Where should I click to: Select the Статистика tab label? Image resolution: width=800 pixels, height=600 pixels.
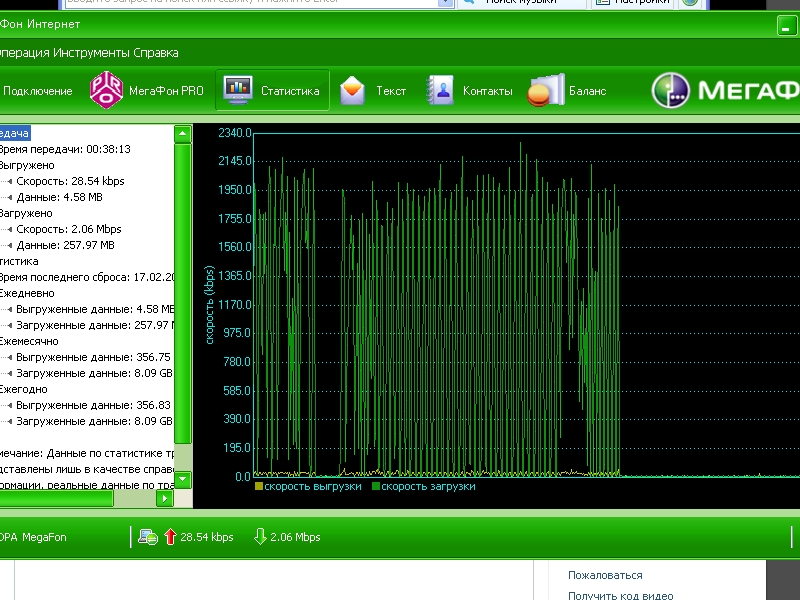[x=290, y=91]
